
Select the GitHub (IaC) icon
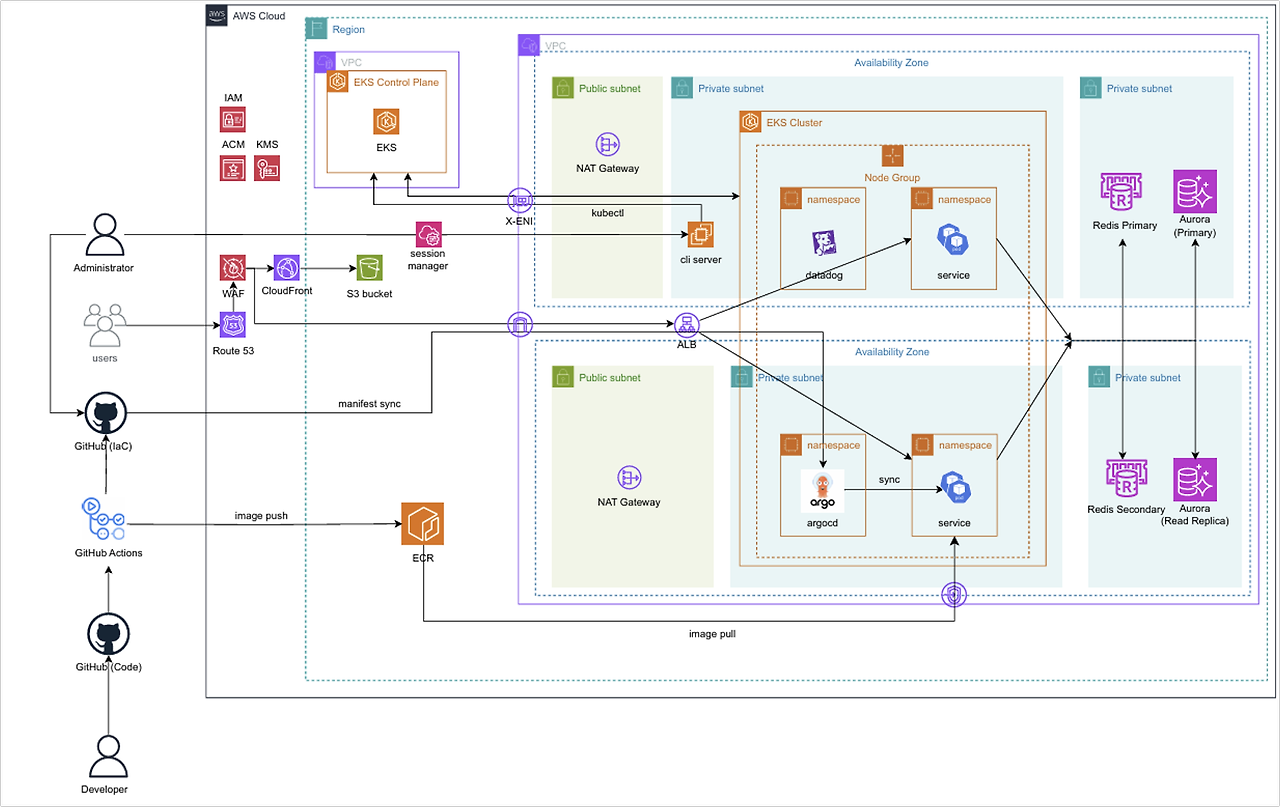tap(104, 414)
